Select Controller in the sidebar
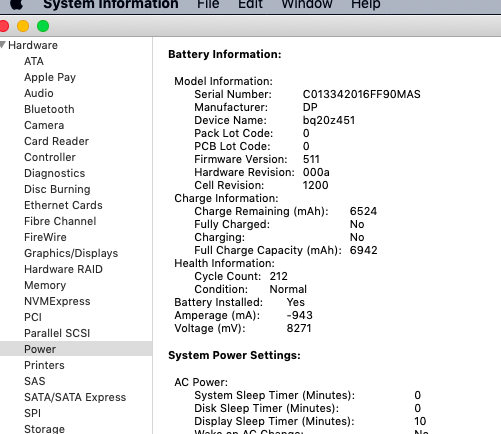The height and width of the screenshot is (434, 501). tap(50, 157)
